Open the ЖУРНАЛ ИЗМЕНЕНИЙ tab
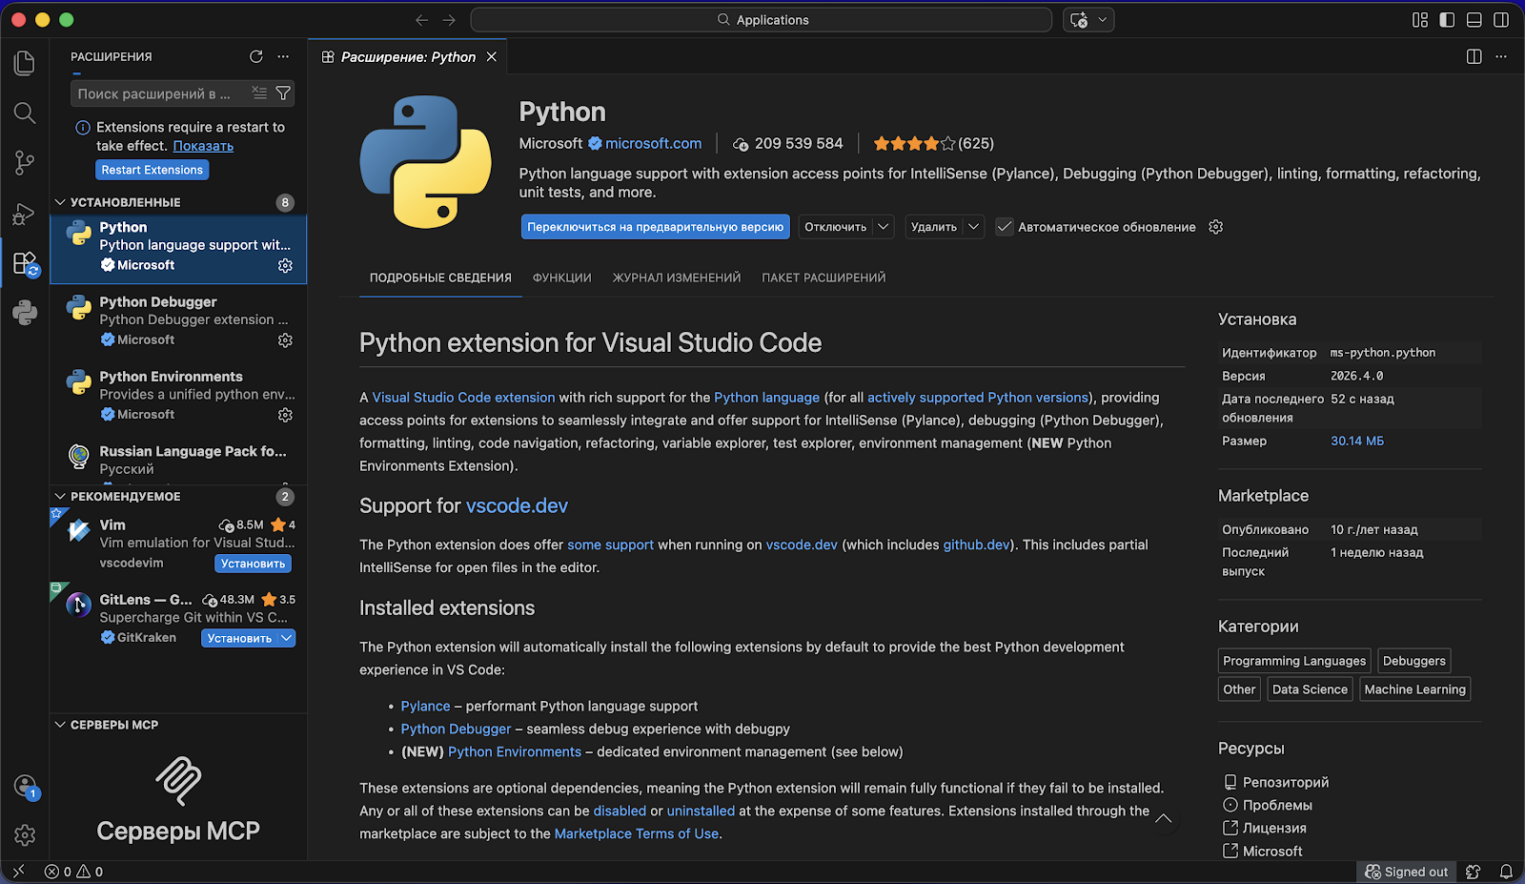 point(676,277)
